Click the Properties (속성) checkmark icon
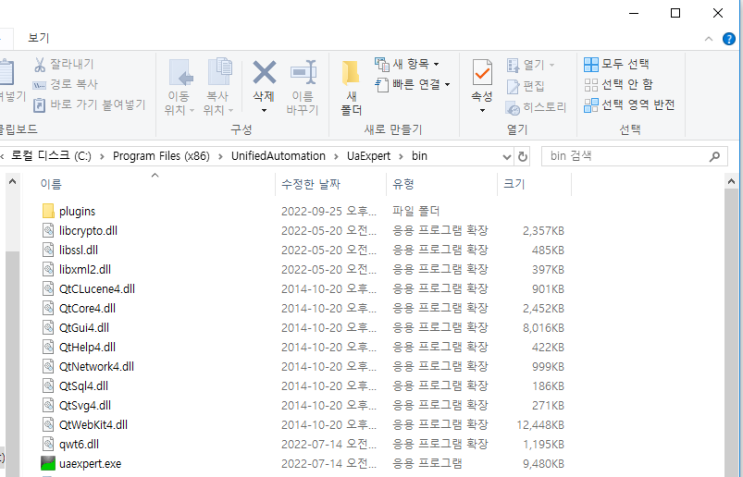The image size is (743, 477). [482, 72]
